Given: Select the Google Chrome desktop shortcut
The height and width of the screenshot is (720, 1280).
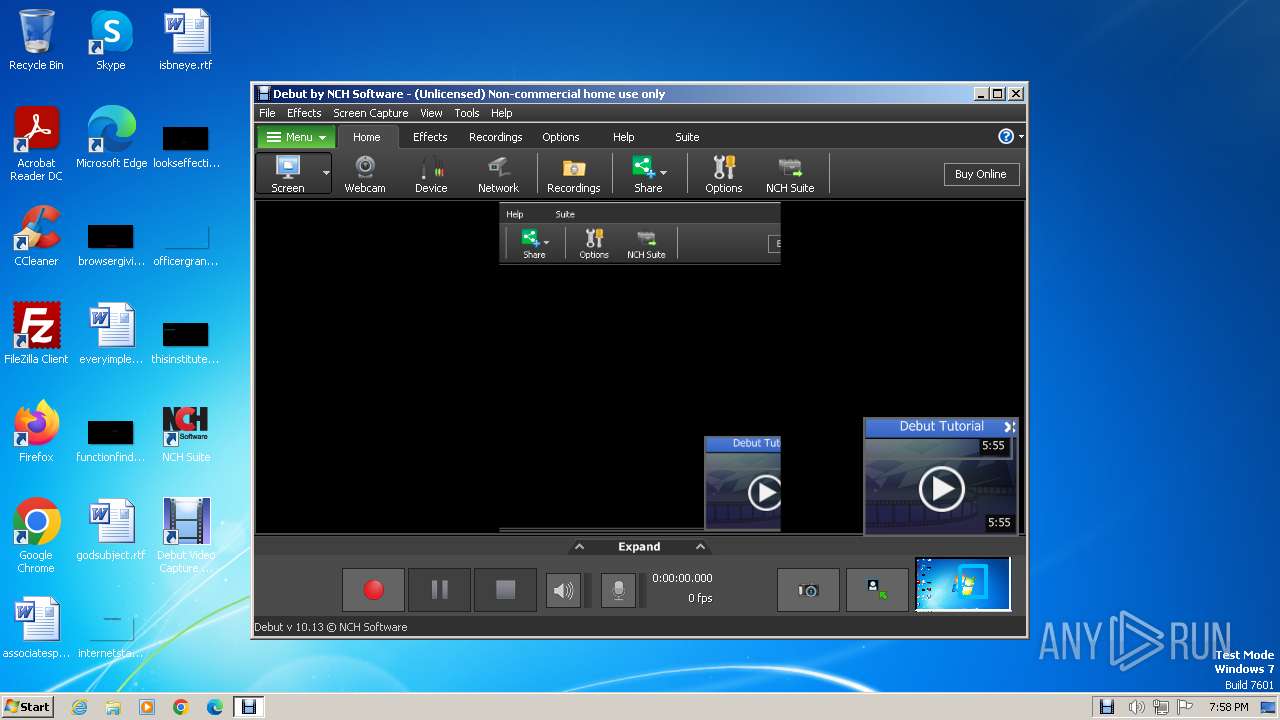Looking at the screenshot, I should coord(36,537).
